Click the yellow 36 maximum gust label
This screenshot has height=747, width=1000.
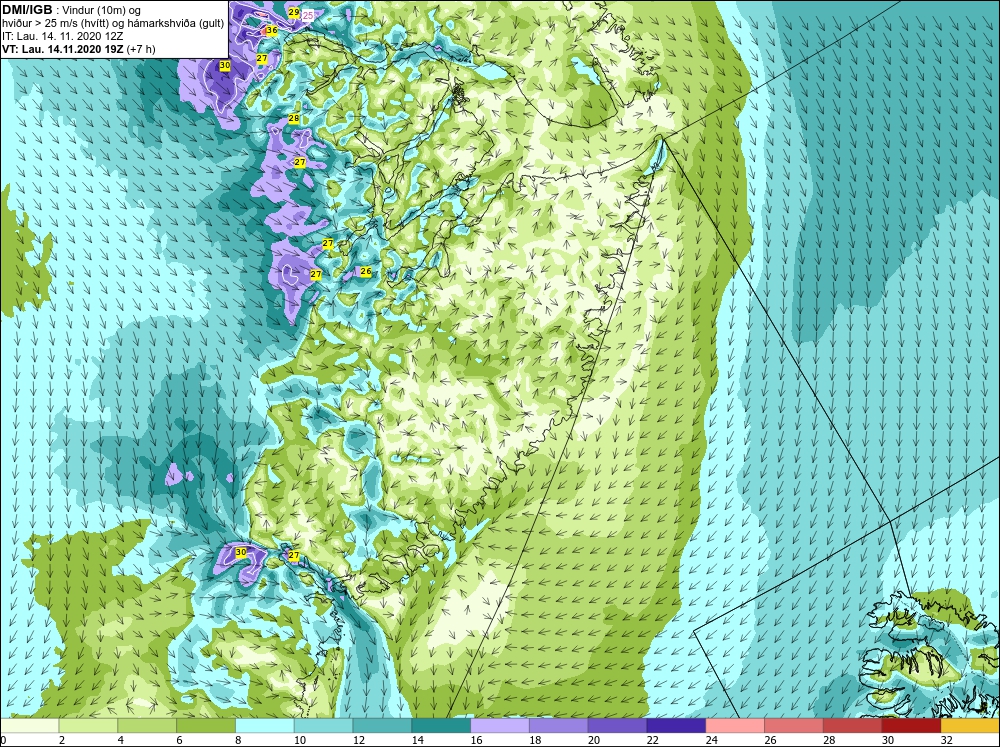click(x=272, y=30)
